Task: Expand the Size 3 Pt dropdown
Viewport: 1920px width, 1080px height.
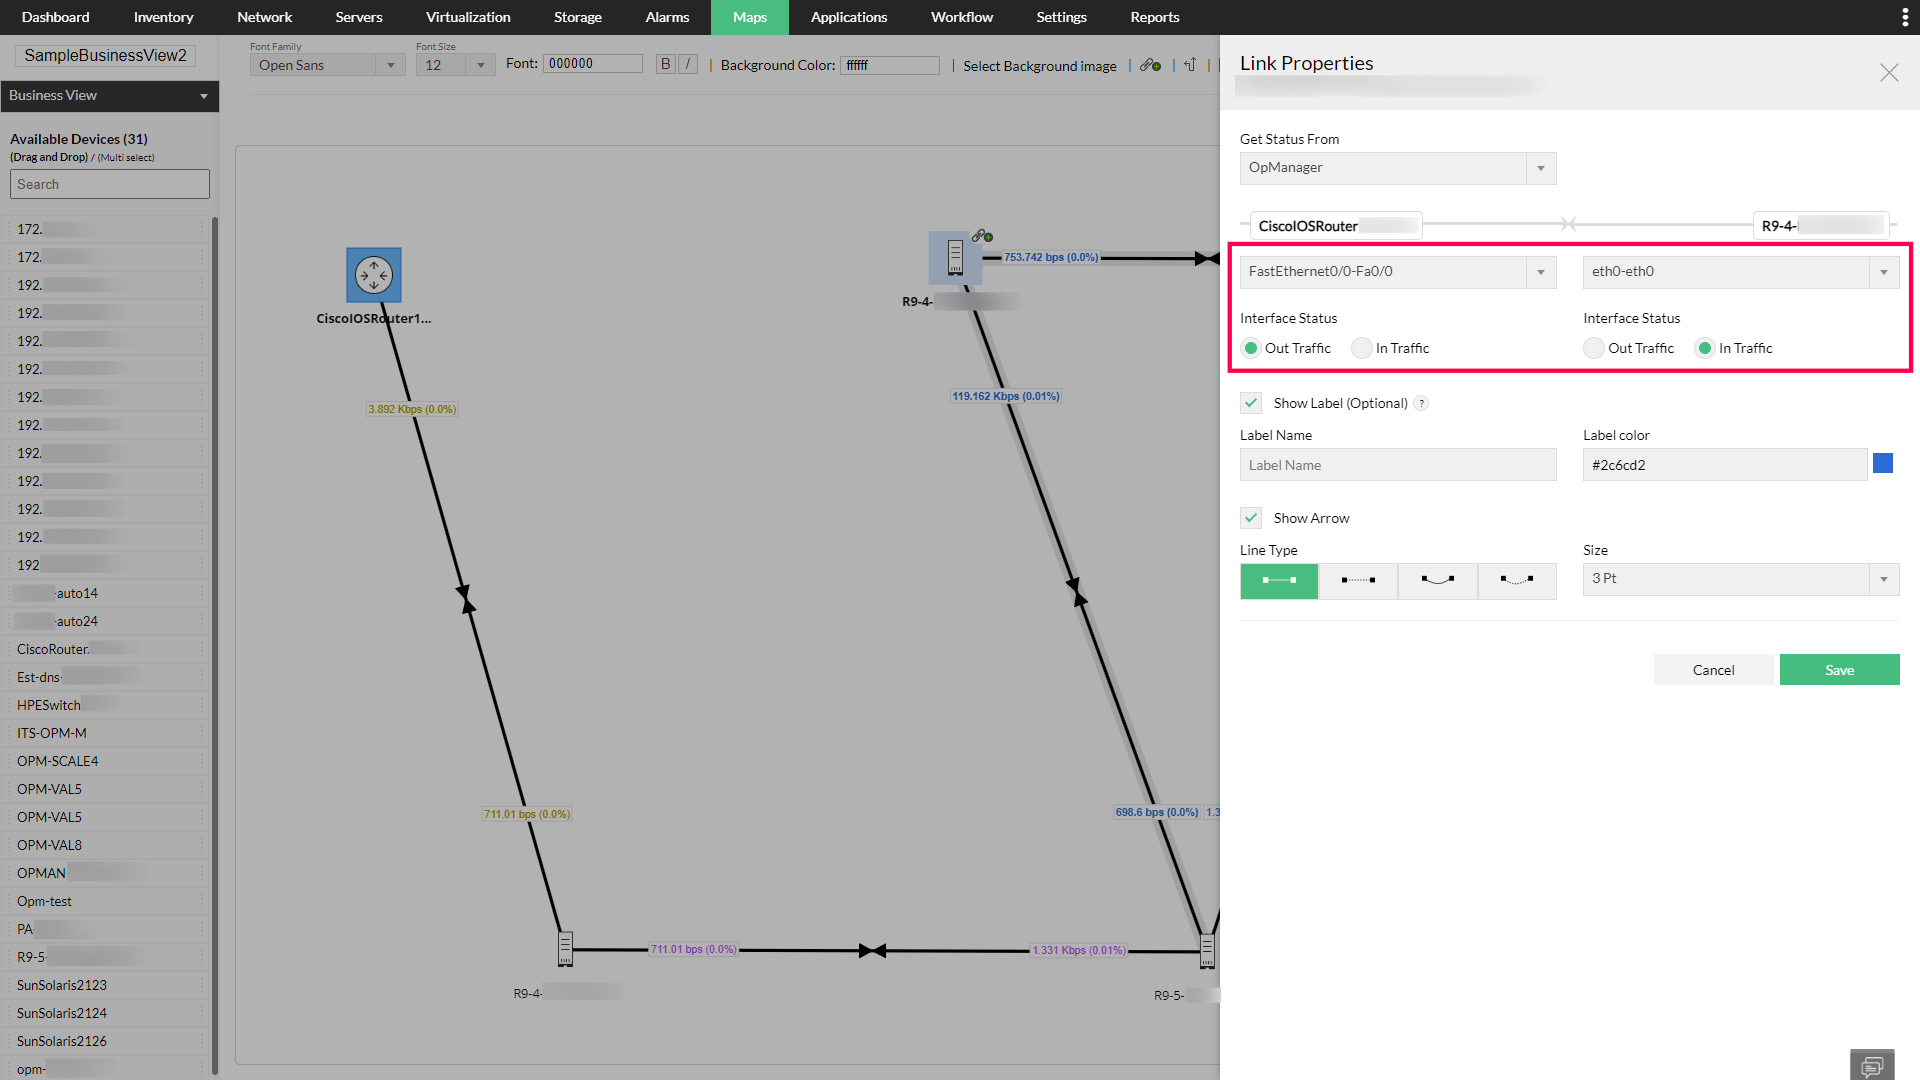Action: (x=1884, y=579)
